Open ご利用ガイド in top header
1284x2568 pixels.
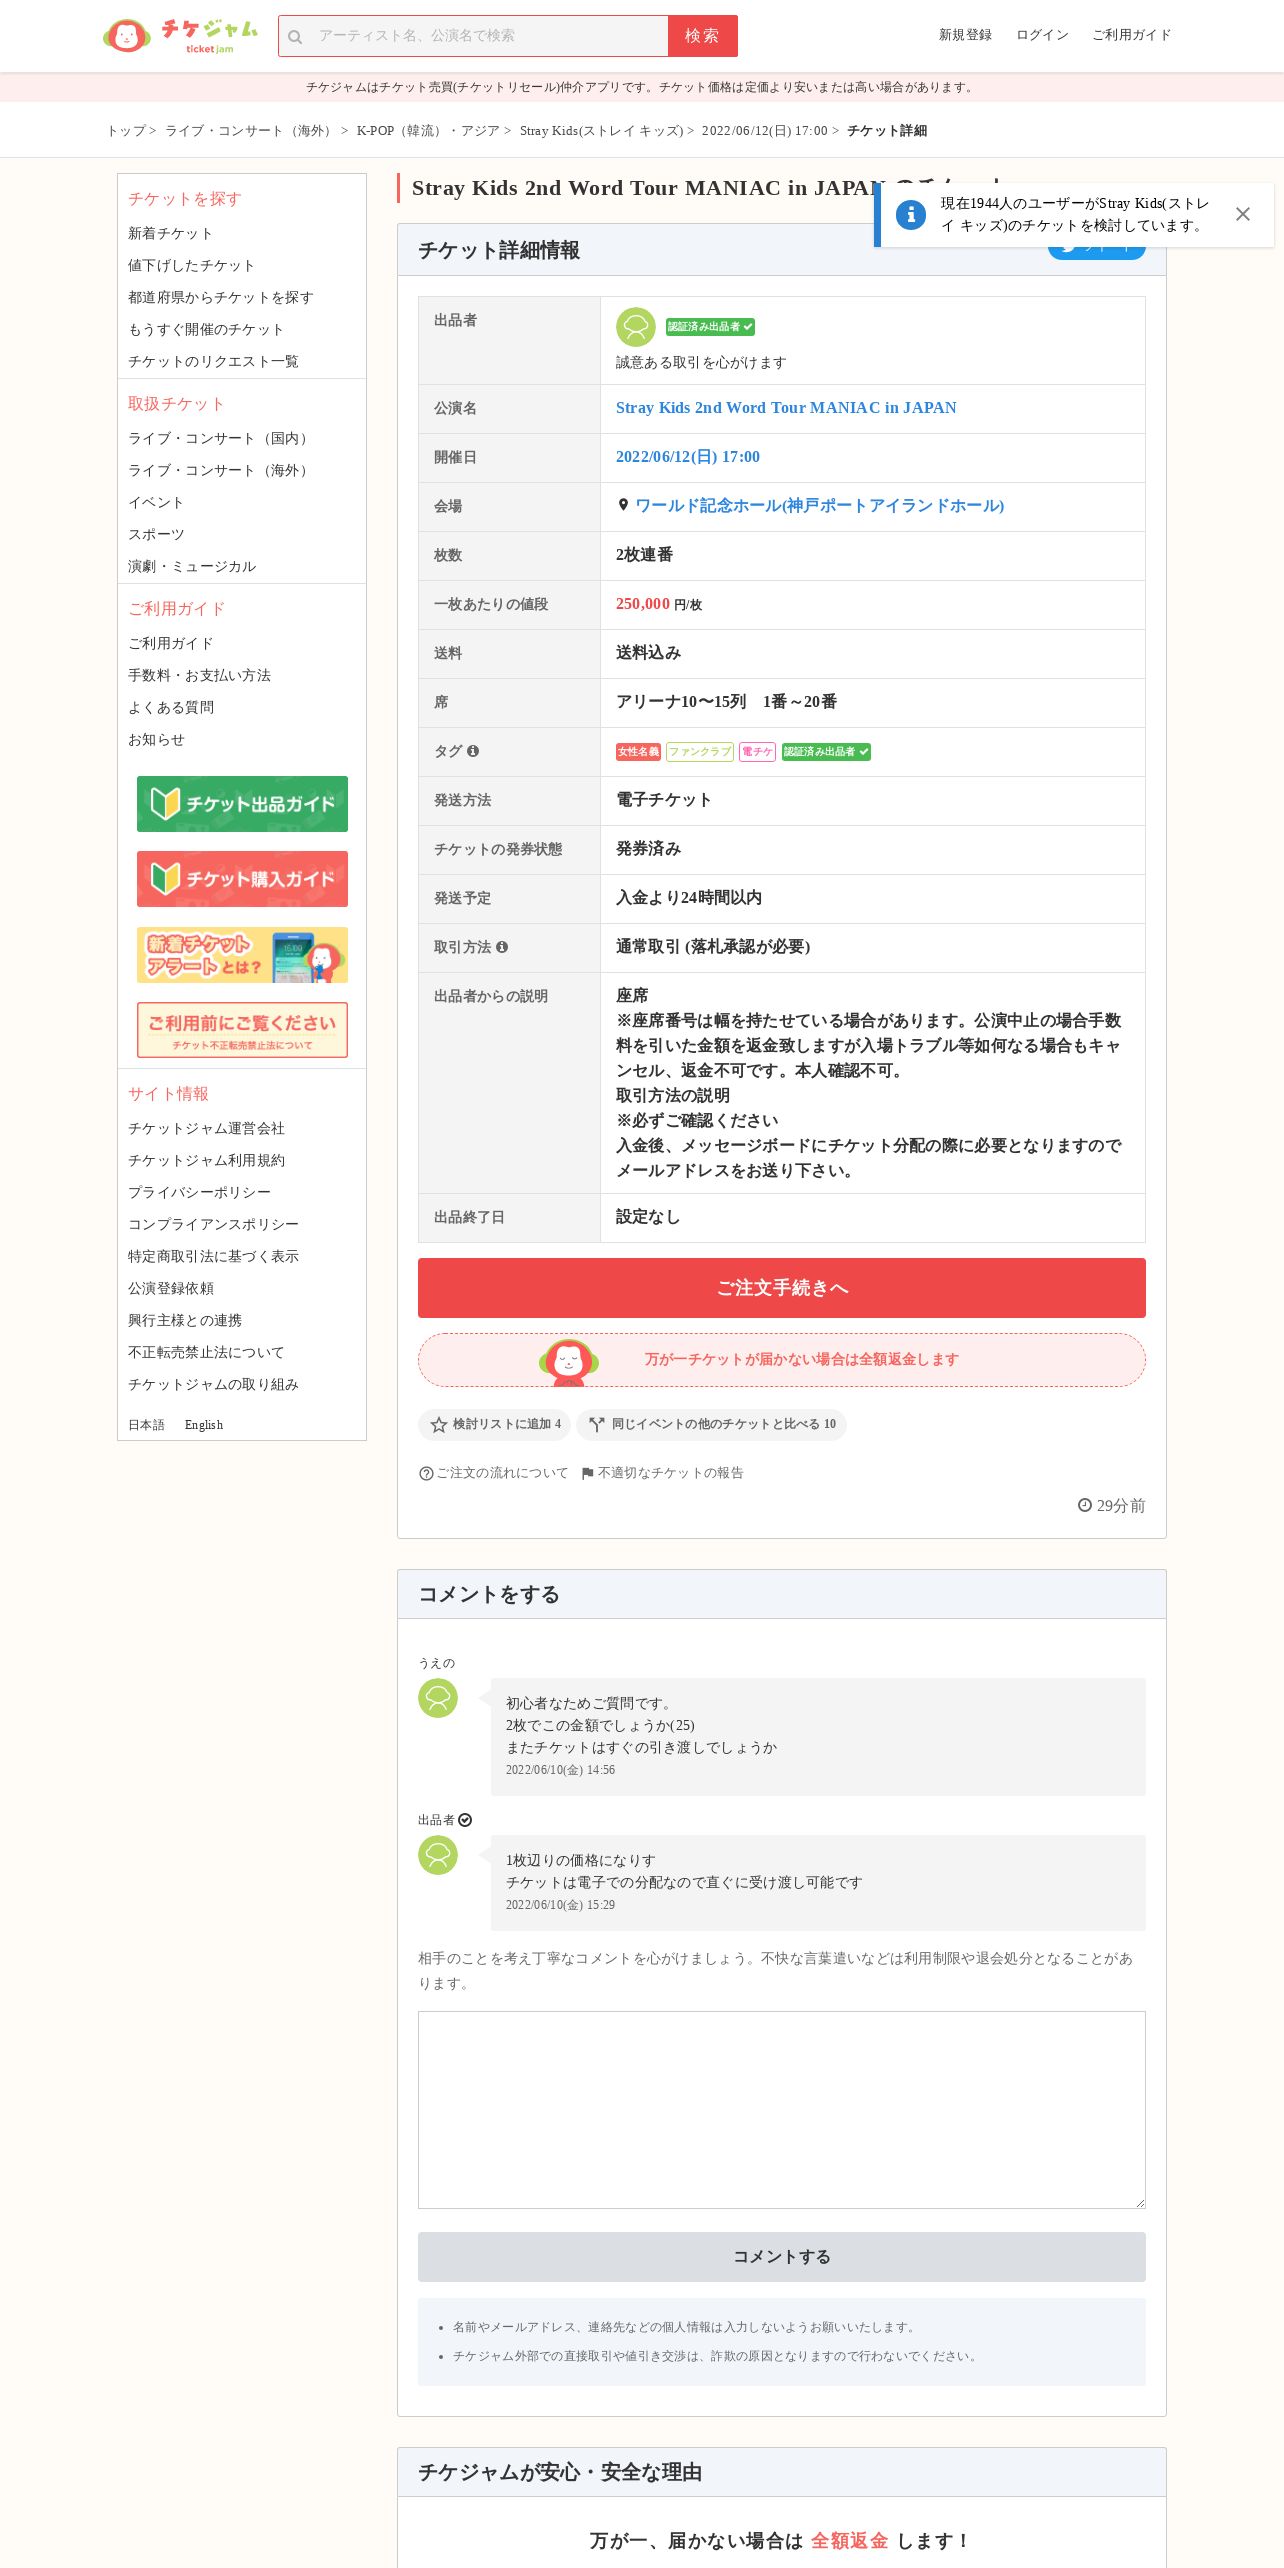tap(1131, 35)
